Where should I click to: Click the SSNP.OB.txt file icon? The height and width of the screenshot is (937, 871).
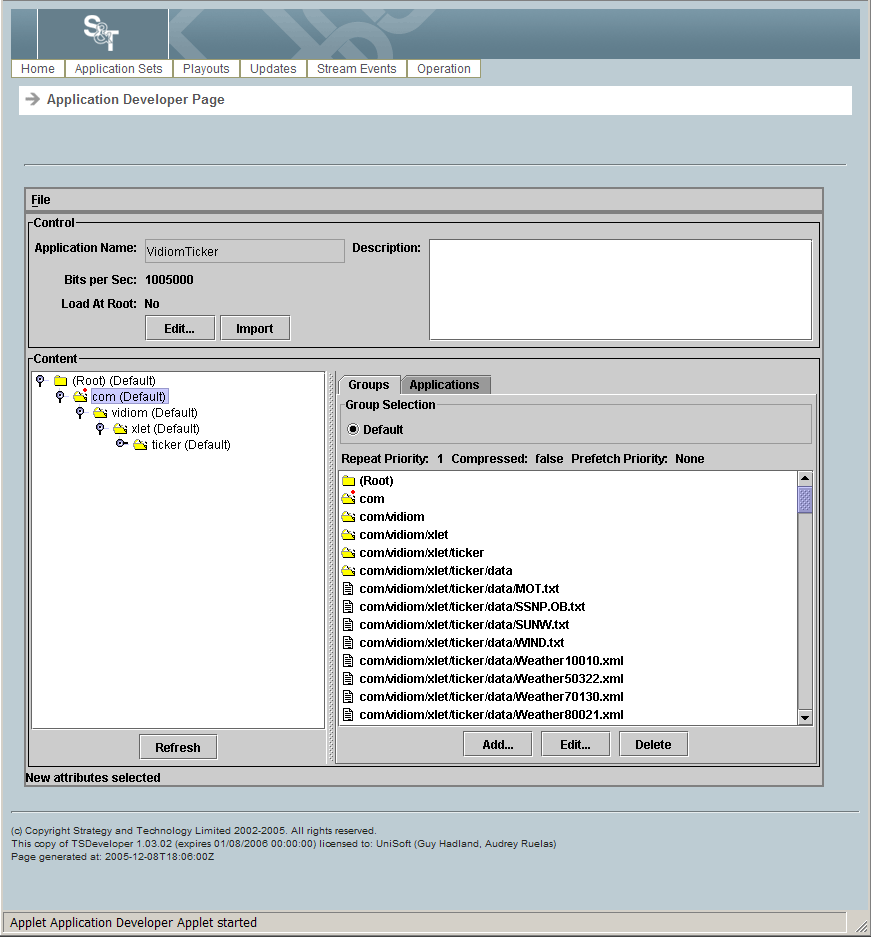pyautogui.click(x=348, y=607)
